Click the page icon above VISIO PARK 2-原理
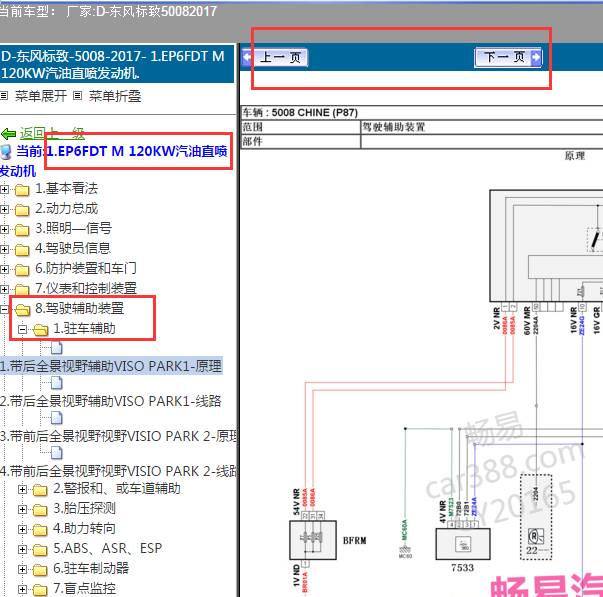The width and height of the screenshot is (603, 597). (57, 418)
